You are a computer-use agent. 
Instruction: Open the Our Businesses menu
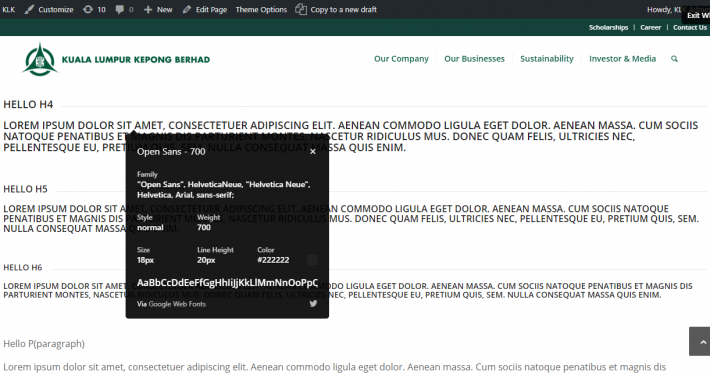[474, 59]
